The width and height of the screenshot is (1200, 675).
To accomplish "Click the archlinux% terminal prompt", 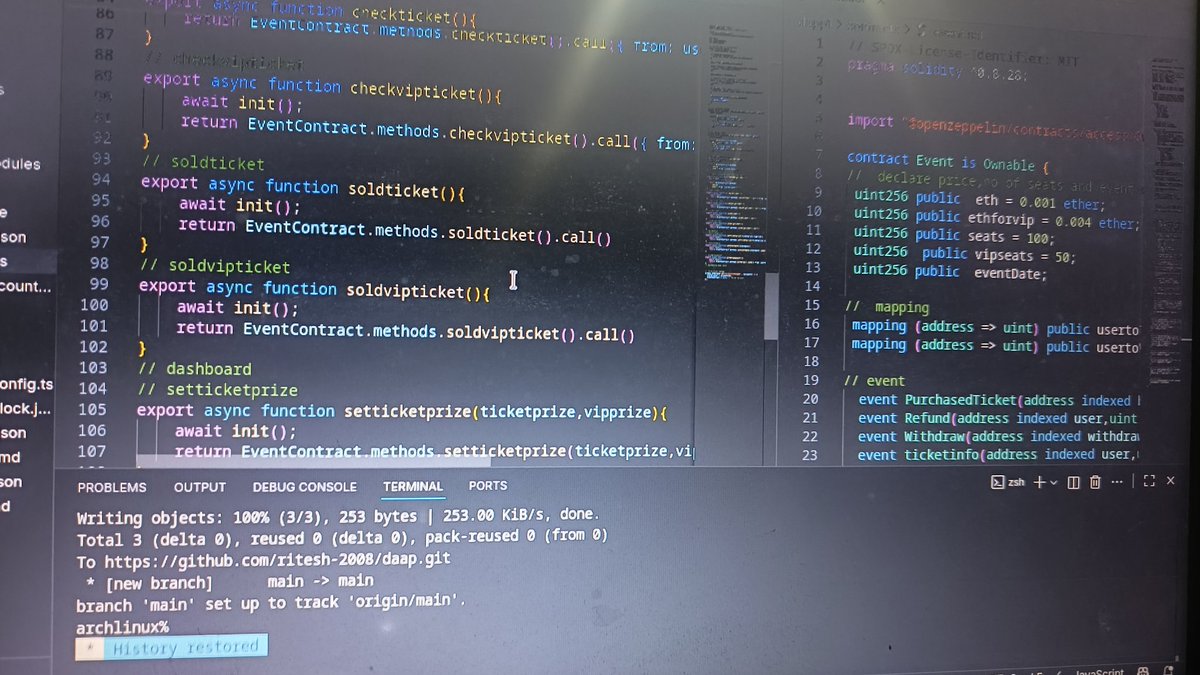I will [123, 627].
